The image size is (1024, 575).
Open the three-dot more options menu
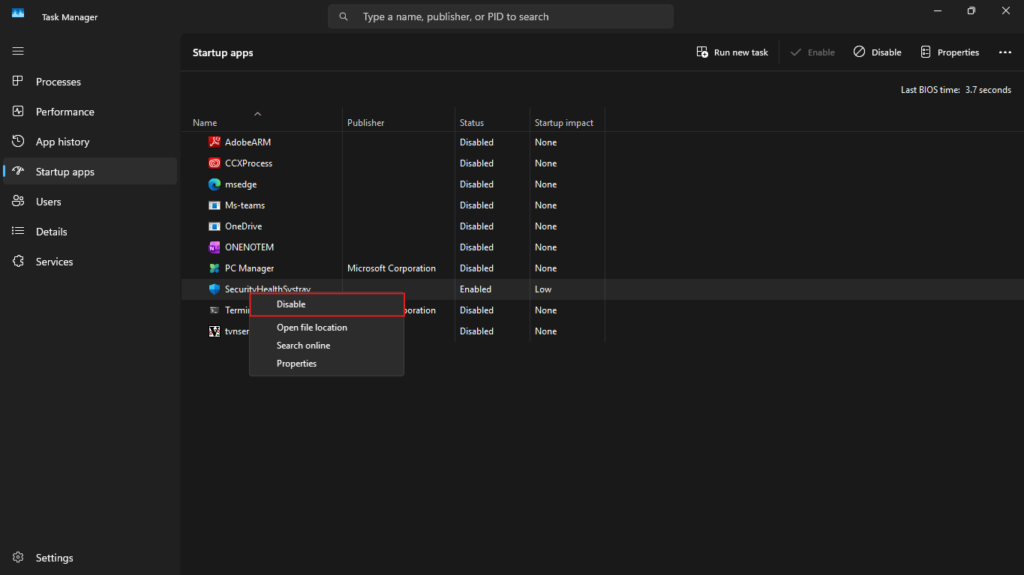click(x=1005, y=52)
